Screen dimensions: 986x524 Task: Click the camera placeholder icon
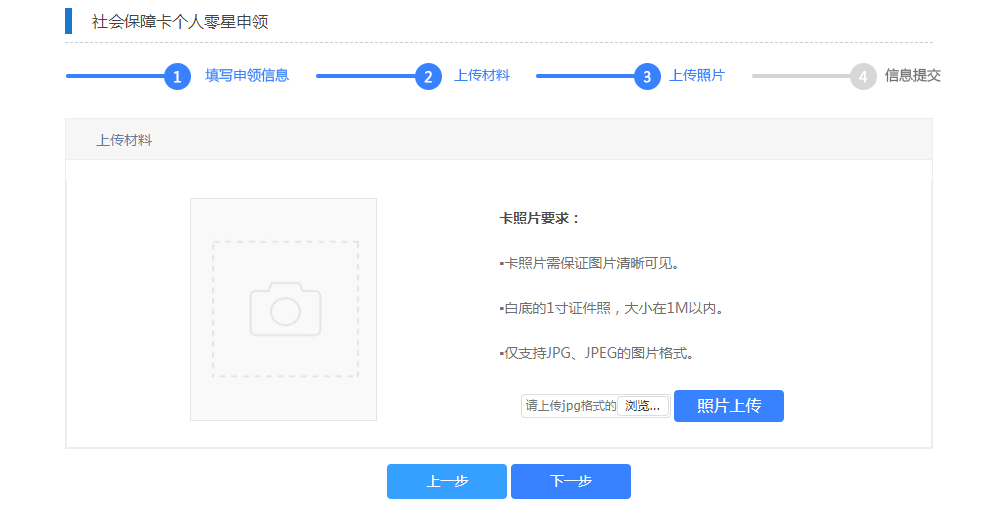pos(285,308)
